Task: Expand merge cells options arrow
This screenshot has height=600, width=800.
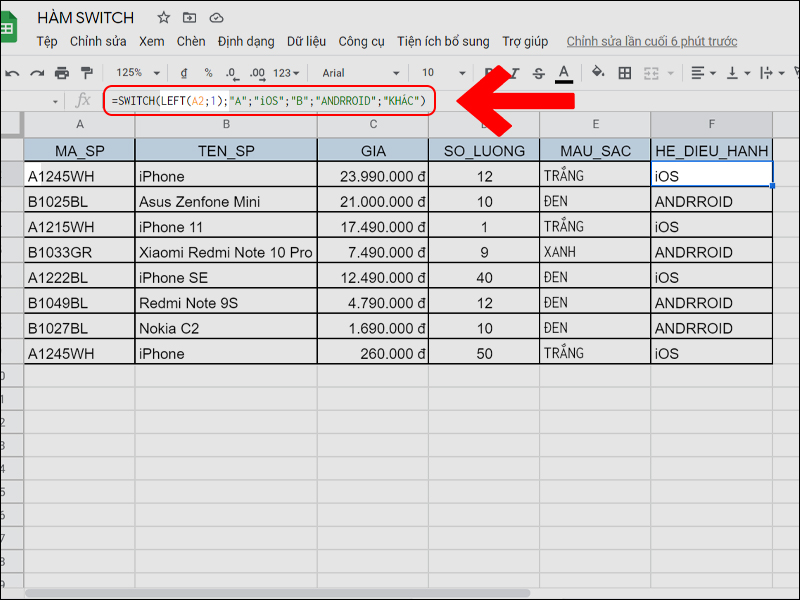Action: pyautogui.click(x=671, y=73)
